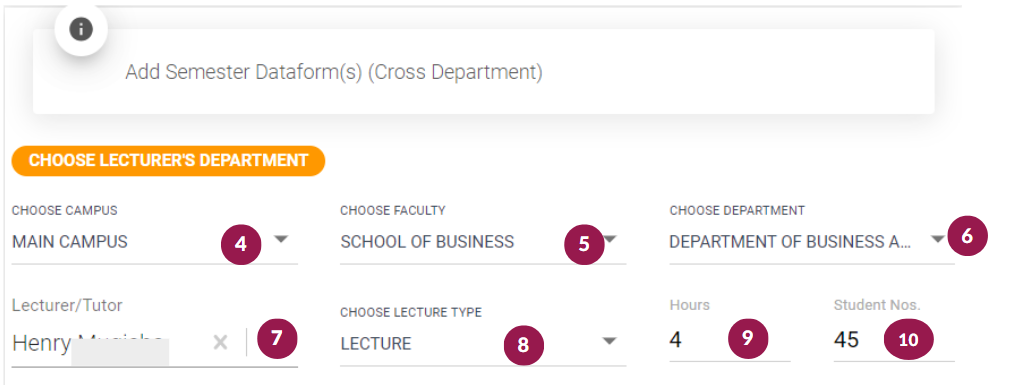Expand the Choose Department dropdown arrow
The image size is (1012, 385).
click(938, 239)
